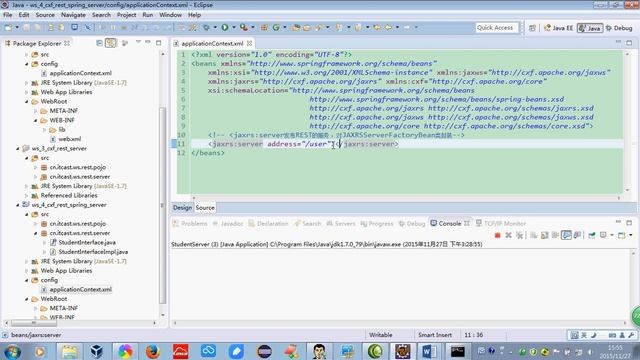Open the Project menu
This screenshot has width=640, height=360.
click(x=127, y=15)
